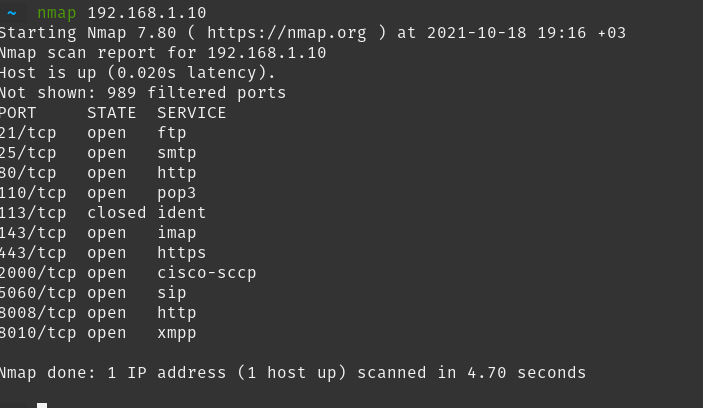The image size is (703, 408).
Task: Click the sip service name
Action: coord(171,293)
